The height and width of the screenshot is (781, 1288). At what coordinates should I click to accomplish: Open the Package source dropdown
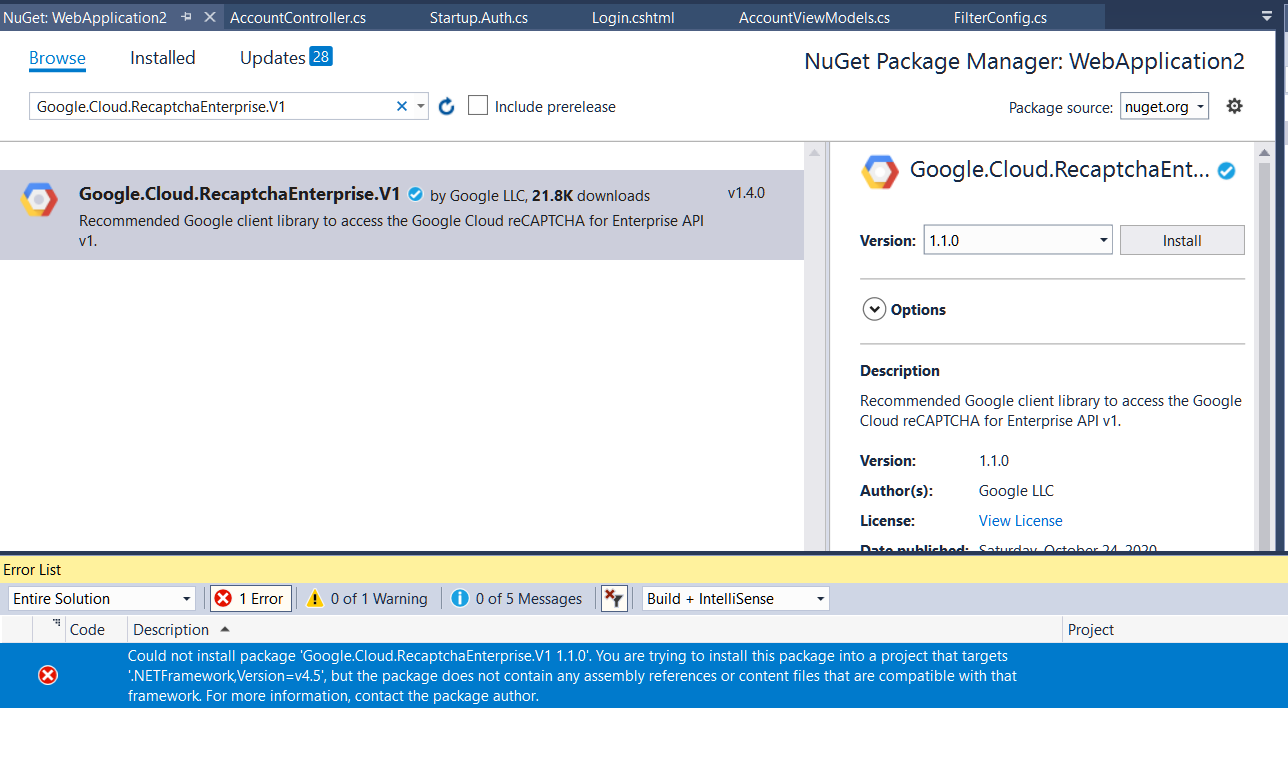tap(1164, 106)
